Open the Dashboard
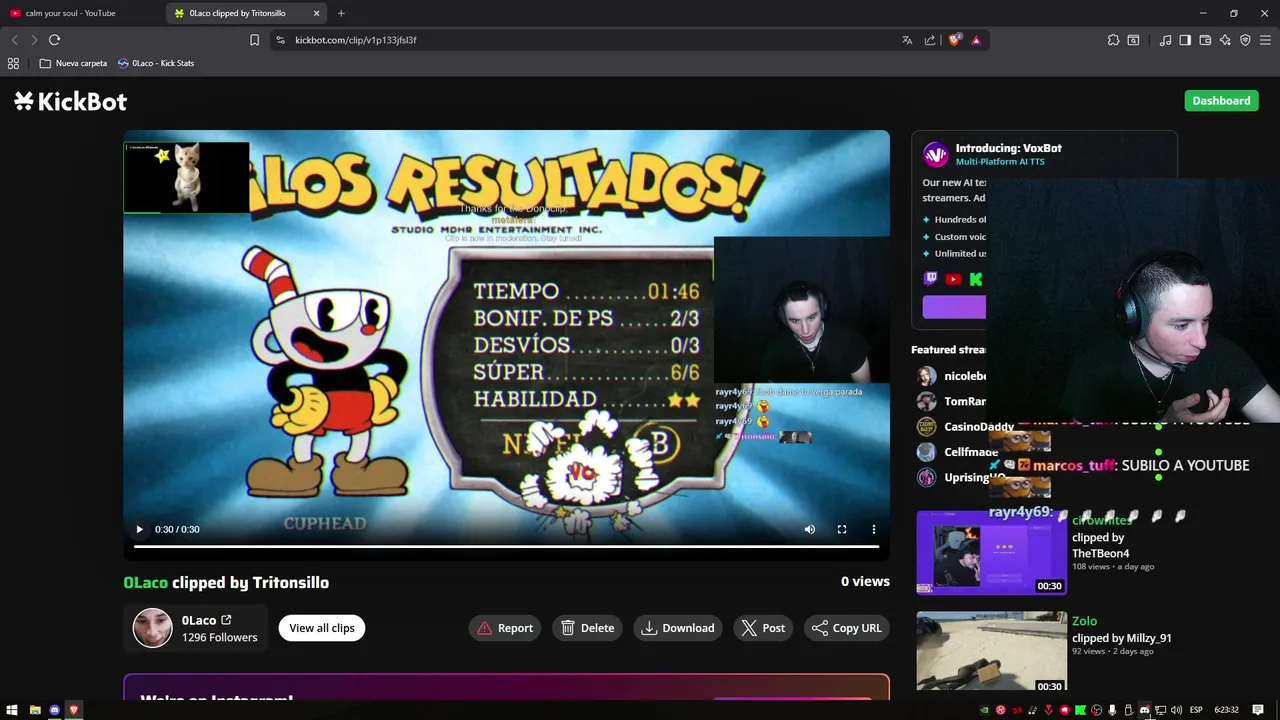The width and height of the screenshot is (1280, 720). click(x=1221, y=101)
